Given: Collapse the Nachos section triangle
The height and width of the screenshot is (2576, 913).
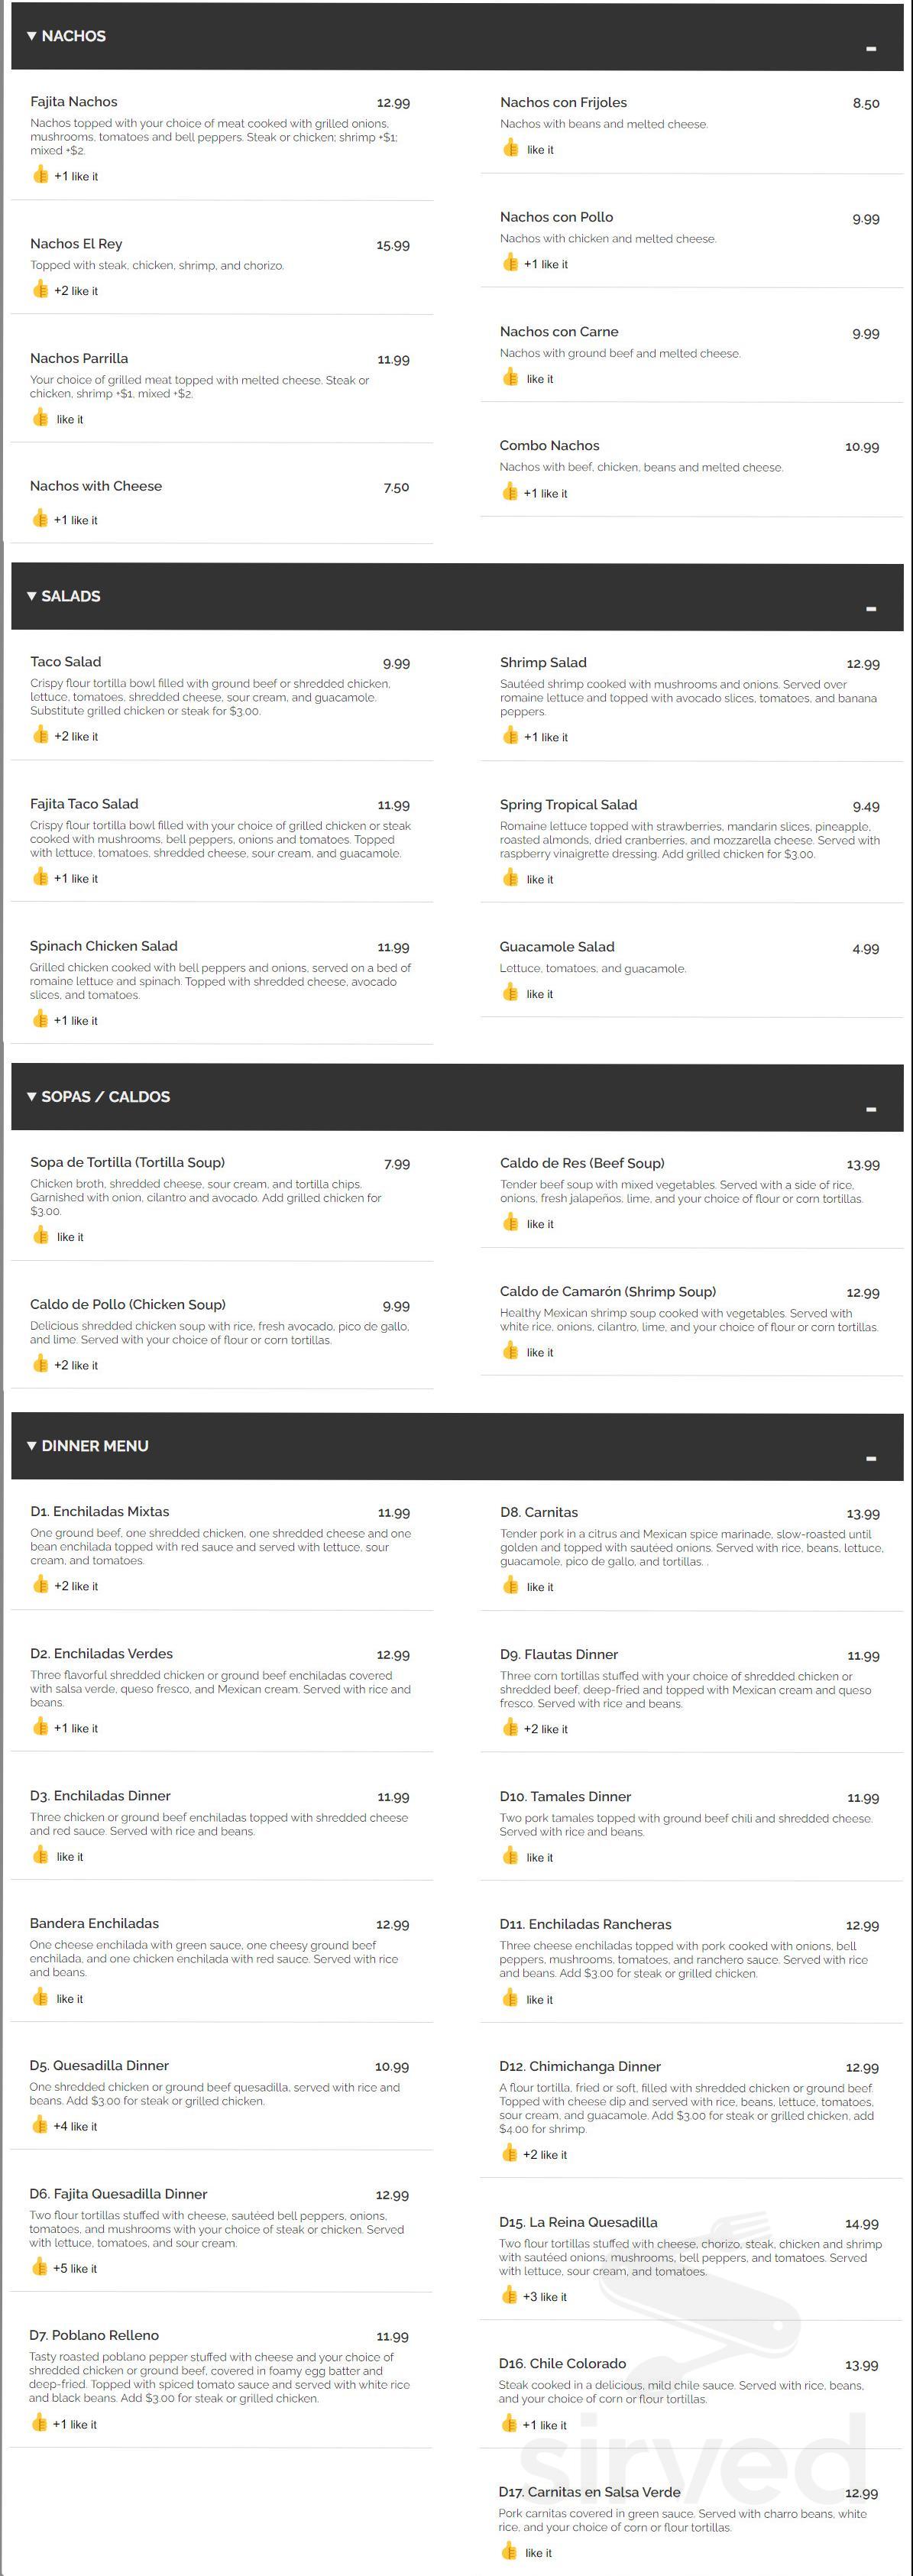Looking at the screenshot, I should 32,36.
